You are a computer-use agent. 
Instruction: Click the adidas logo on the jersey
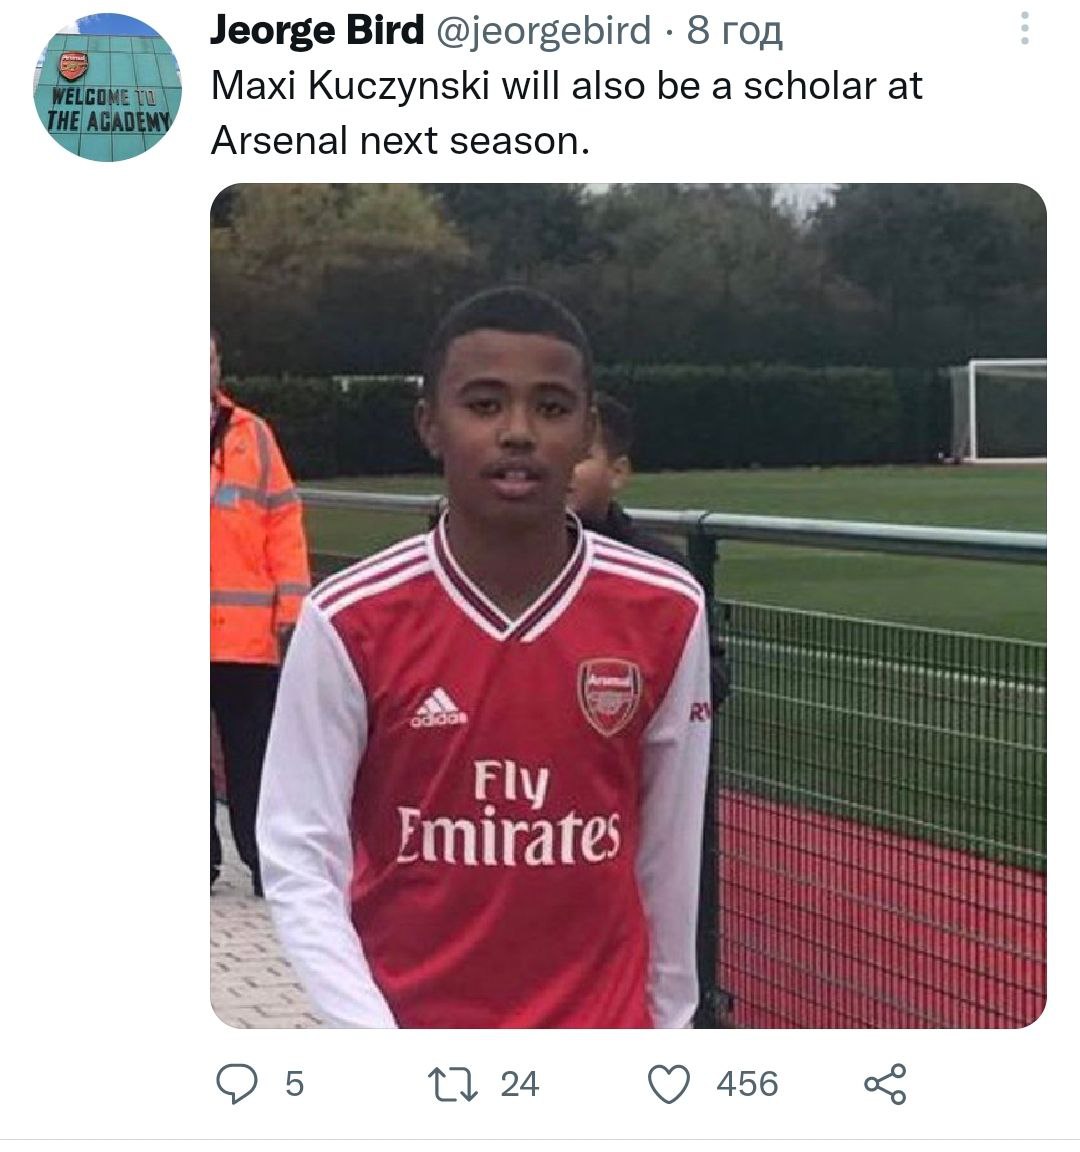click(x=438, y=708)
